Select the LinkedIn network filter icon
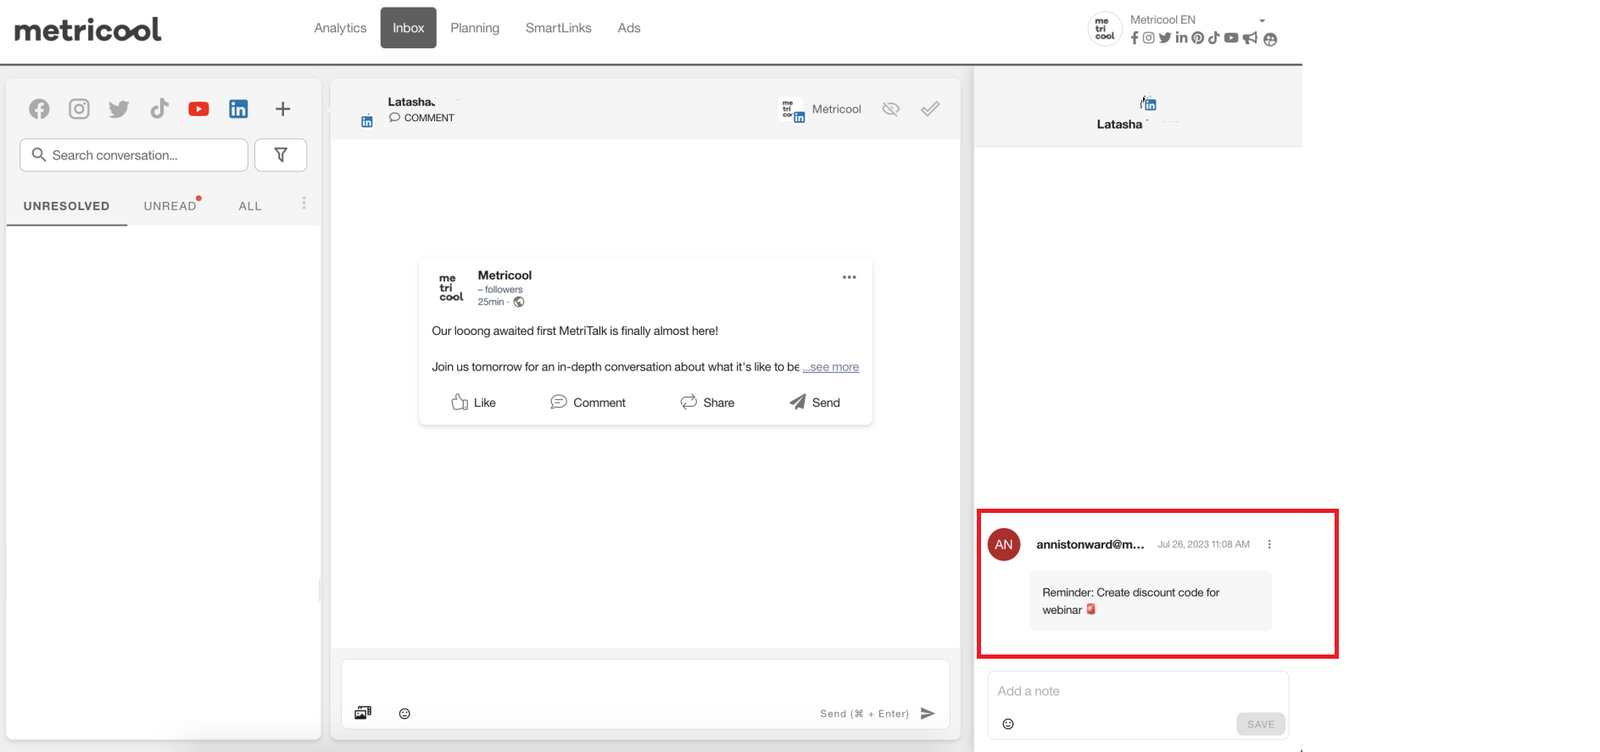This screenshot has width=1600, height=752. 238,109
